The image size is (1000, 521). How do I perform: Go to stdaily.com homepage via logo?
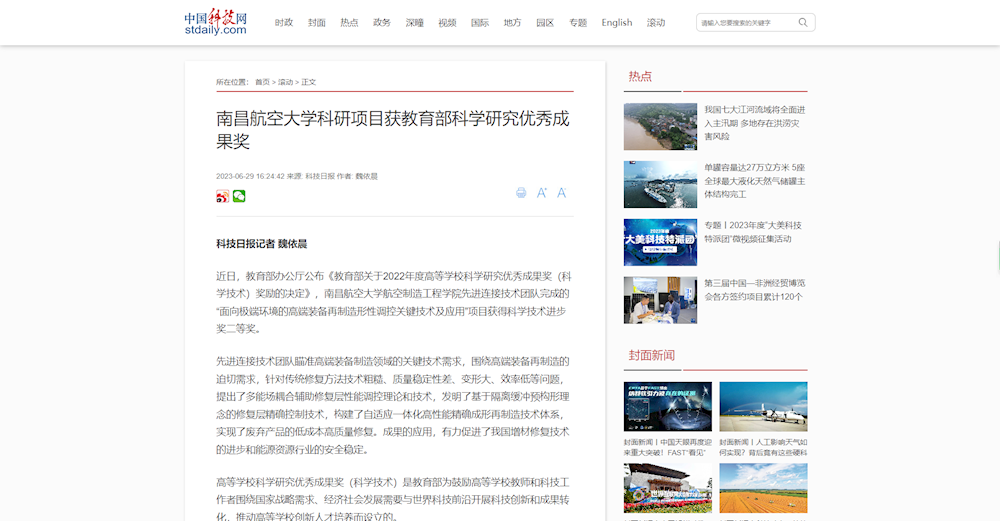215,22
